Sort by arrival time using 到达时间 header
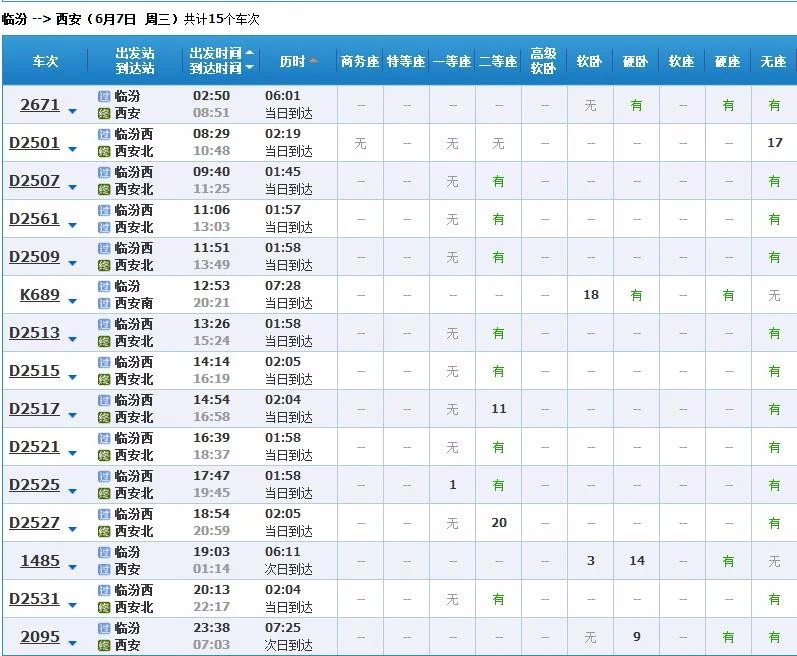The image size is (797, 656). 222,68
